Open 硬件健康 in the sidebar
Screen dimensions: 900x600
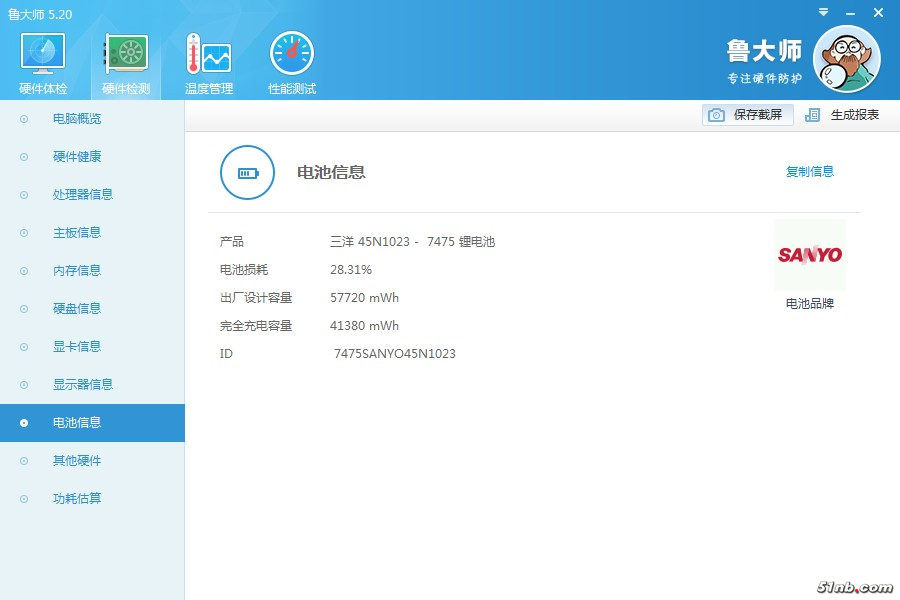coord(77,157)
